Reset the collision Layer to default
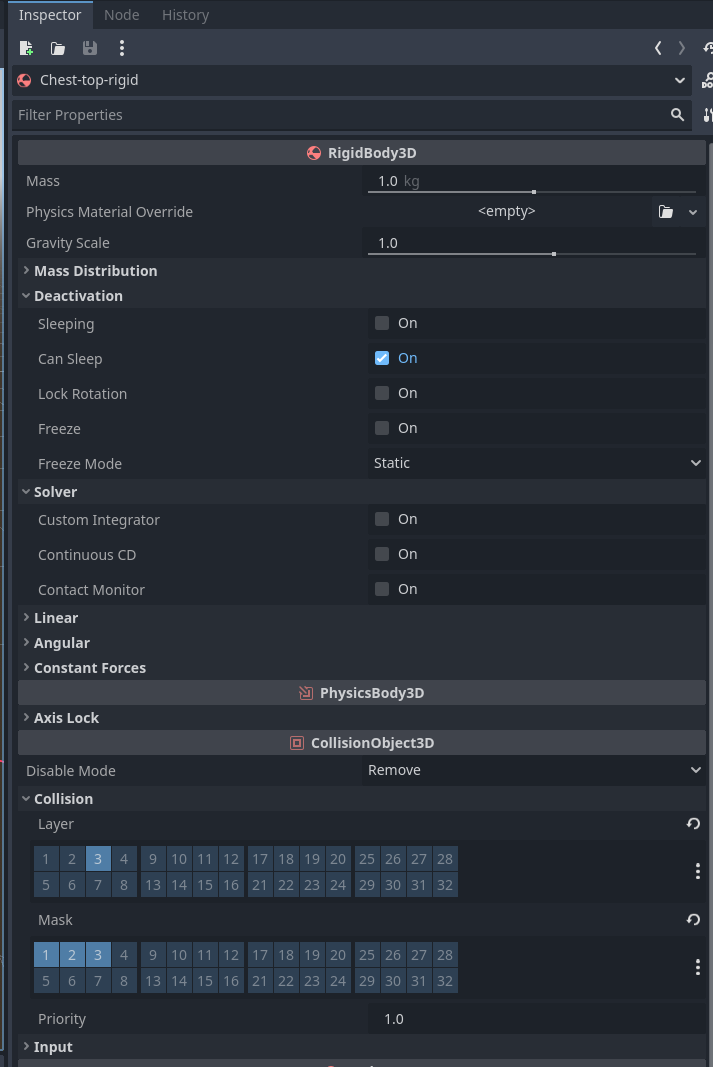This screenshot has width=713, height=1067. point(693,824)
